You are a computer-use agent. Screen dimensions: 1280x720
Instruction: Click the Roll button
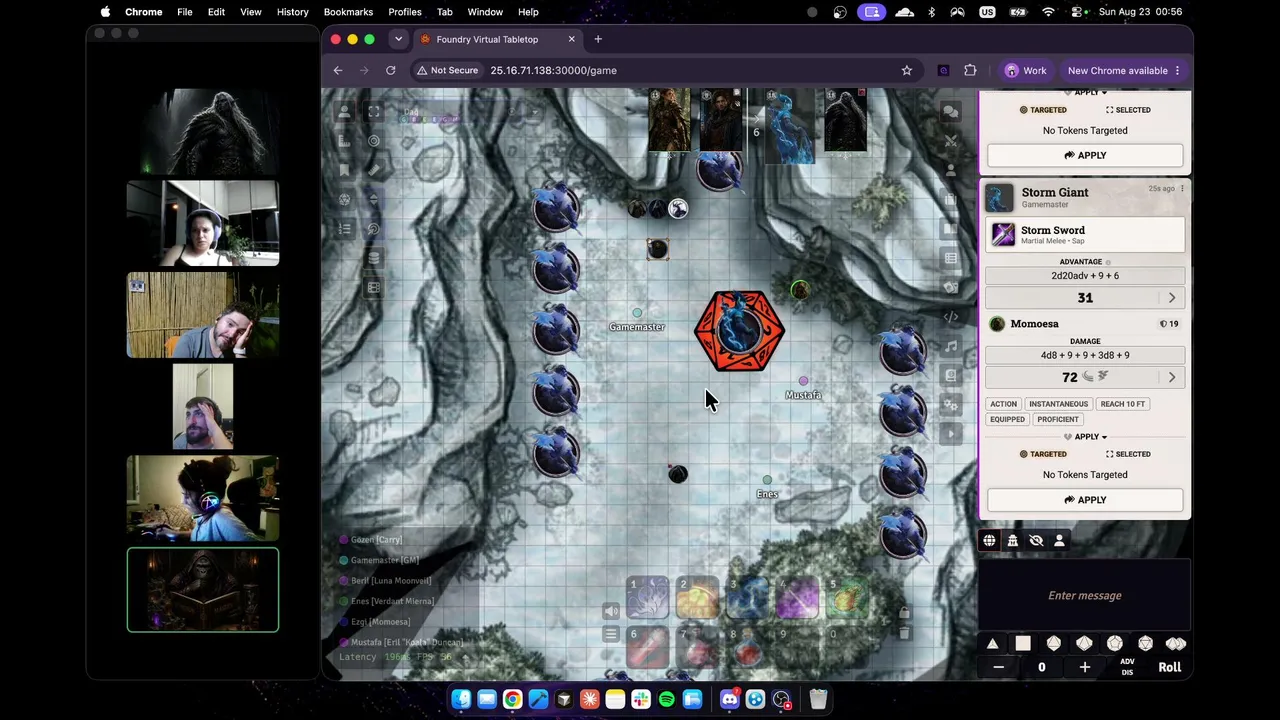click(x=1169, y=667)
